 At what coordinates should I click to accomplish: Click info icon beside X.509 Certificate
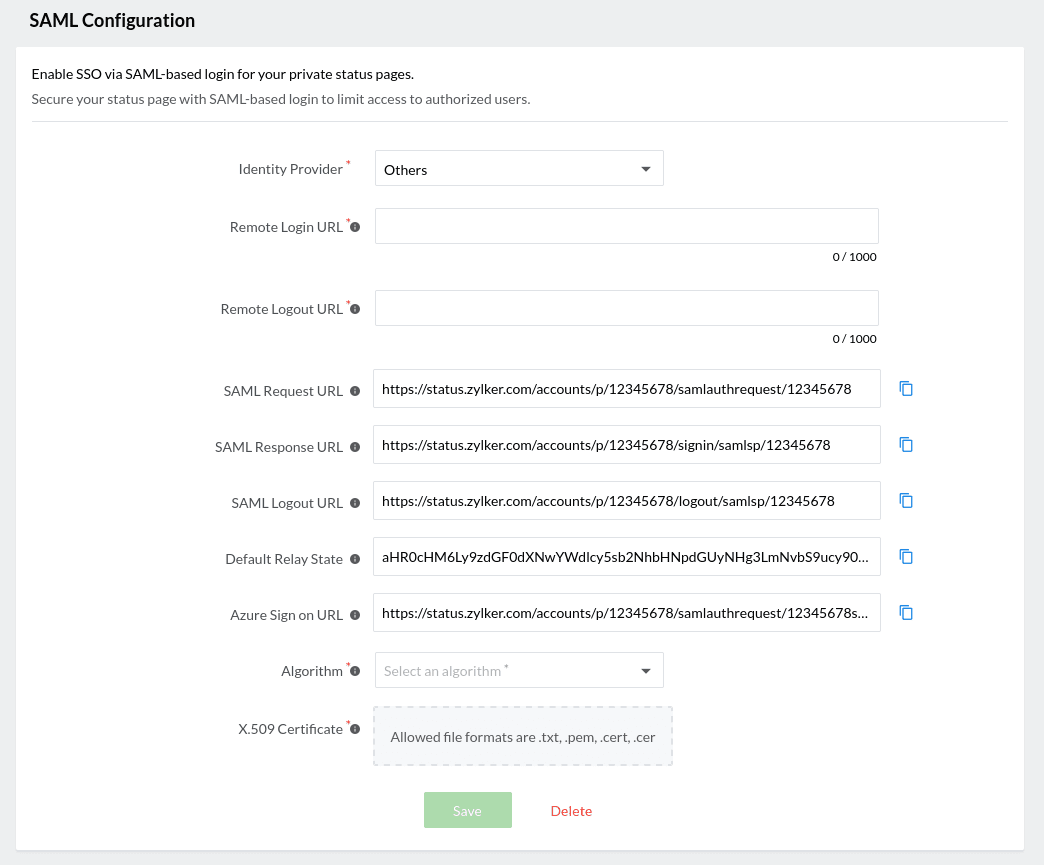coord(355,729)
